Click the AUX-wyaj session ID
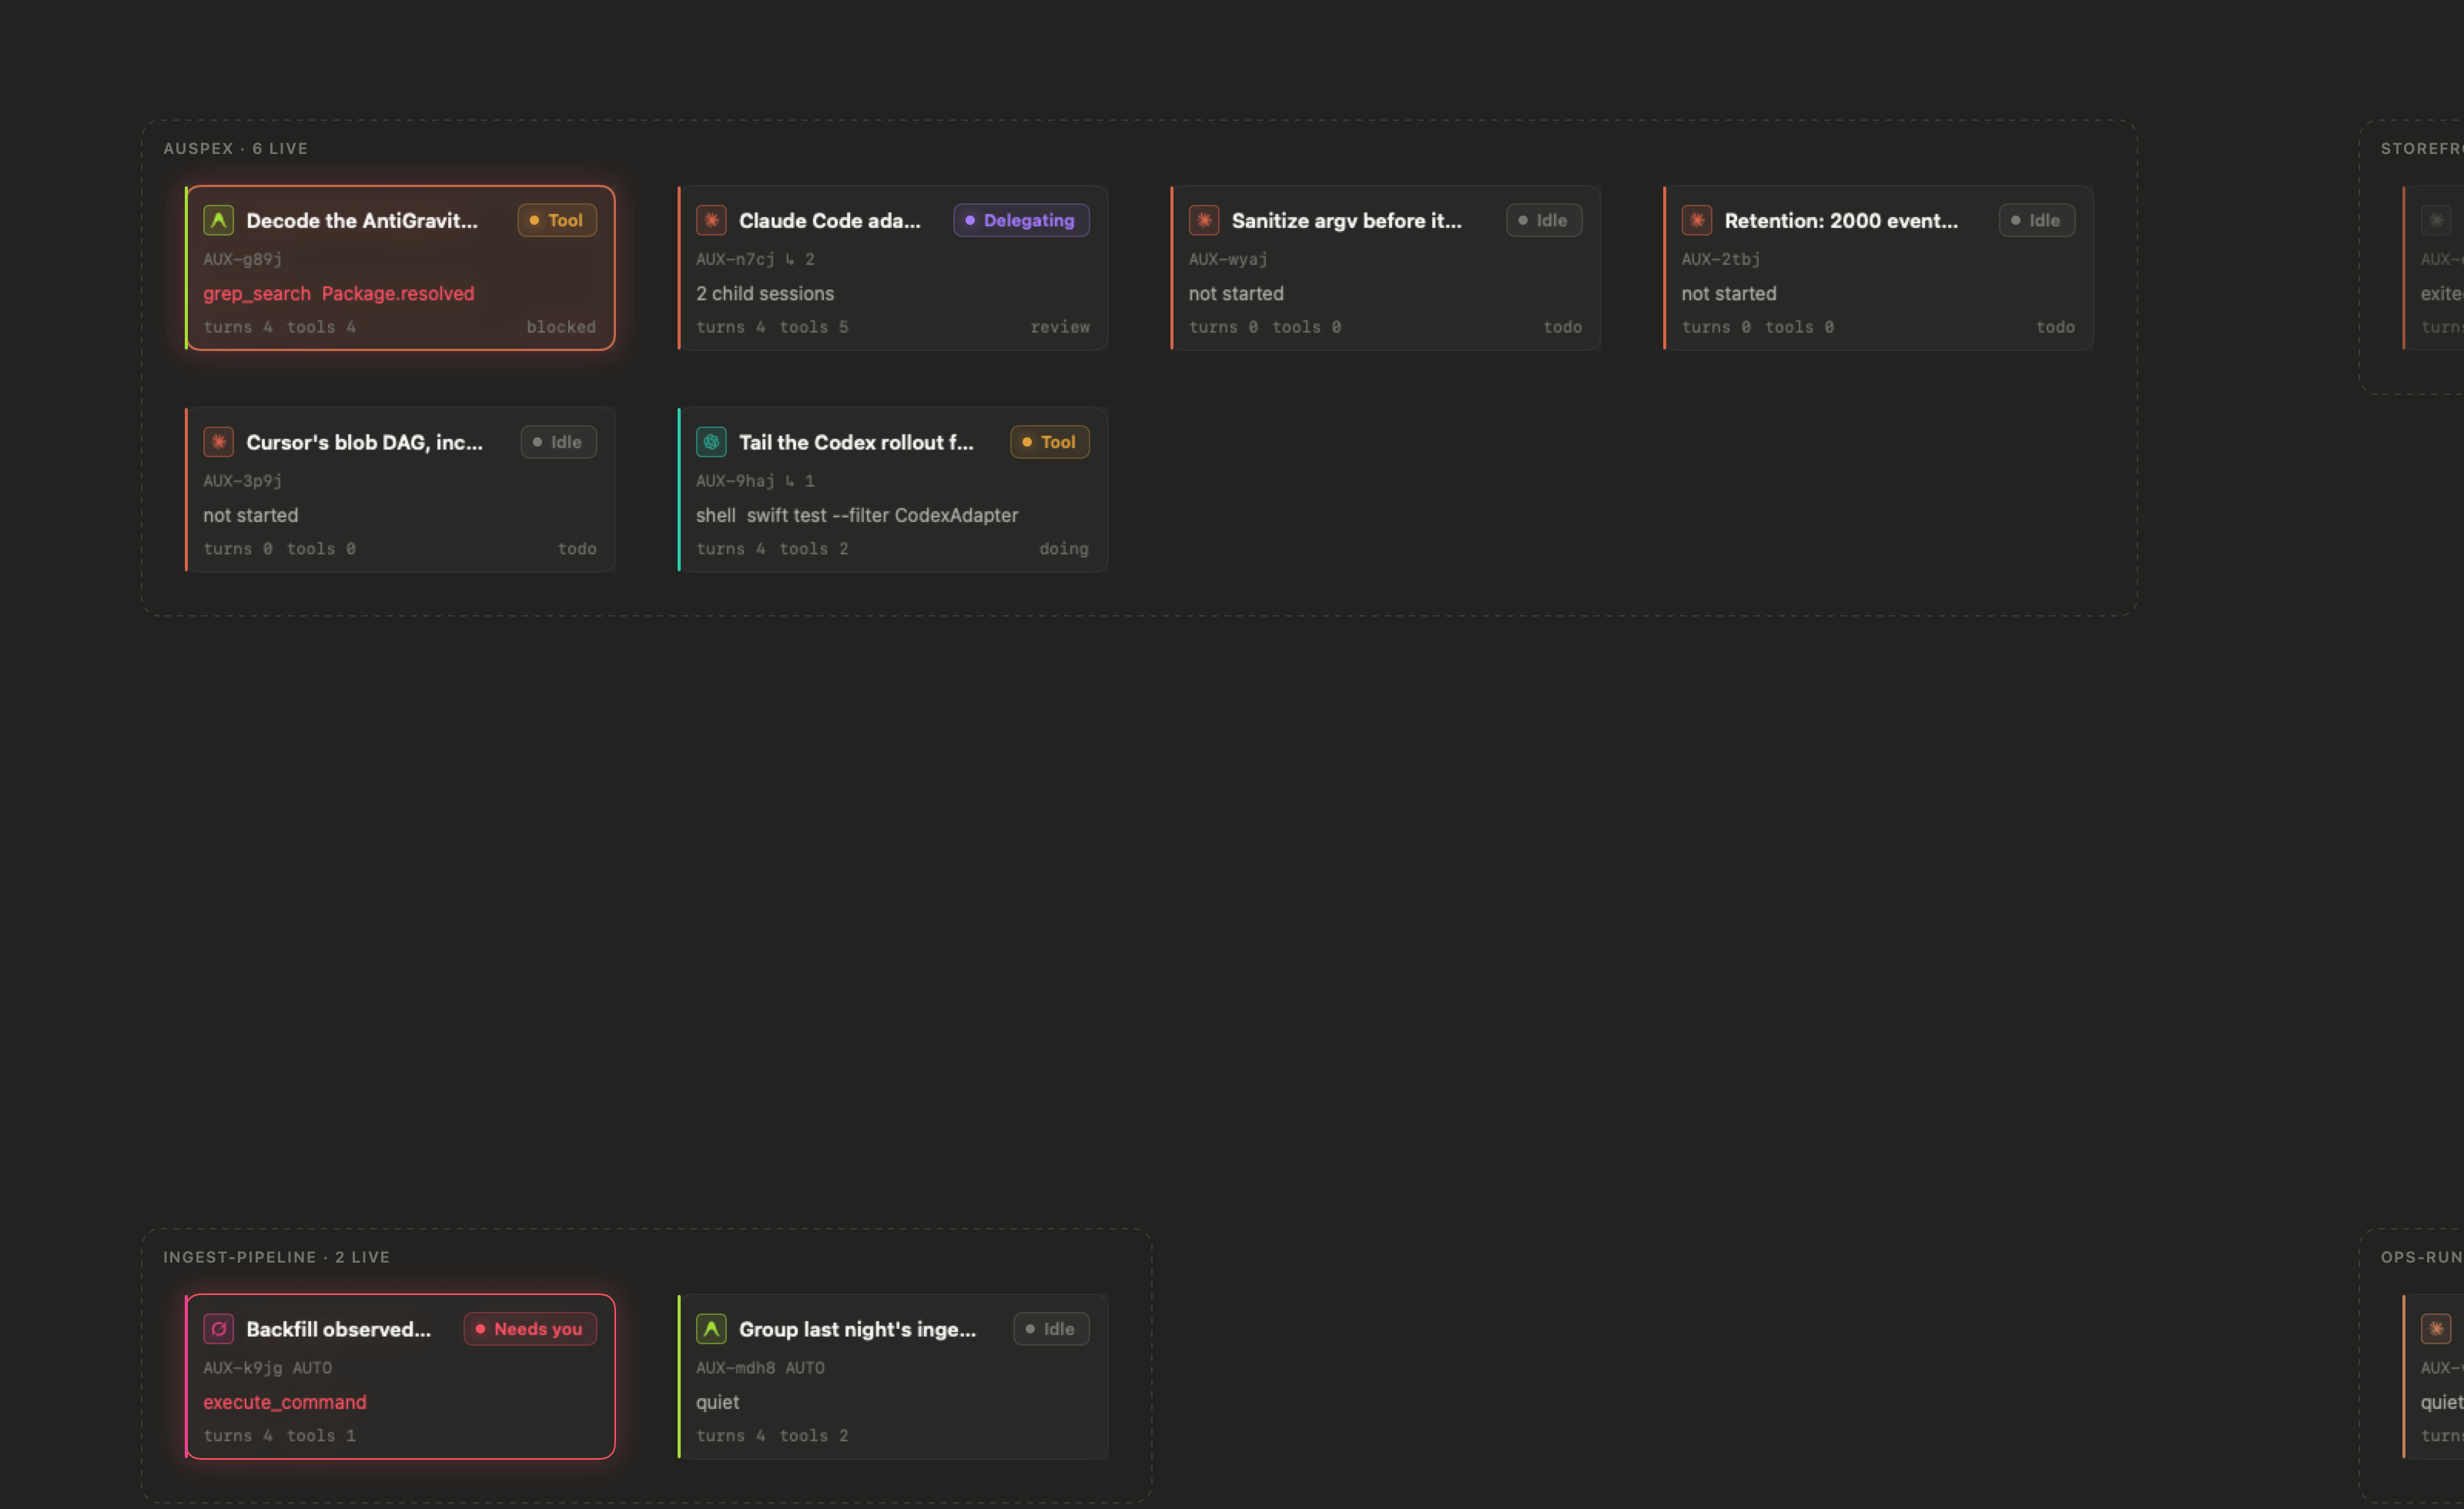The image size is (2464, 1509). [x=1228, y=260]
